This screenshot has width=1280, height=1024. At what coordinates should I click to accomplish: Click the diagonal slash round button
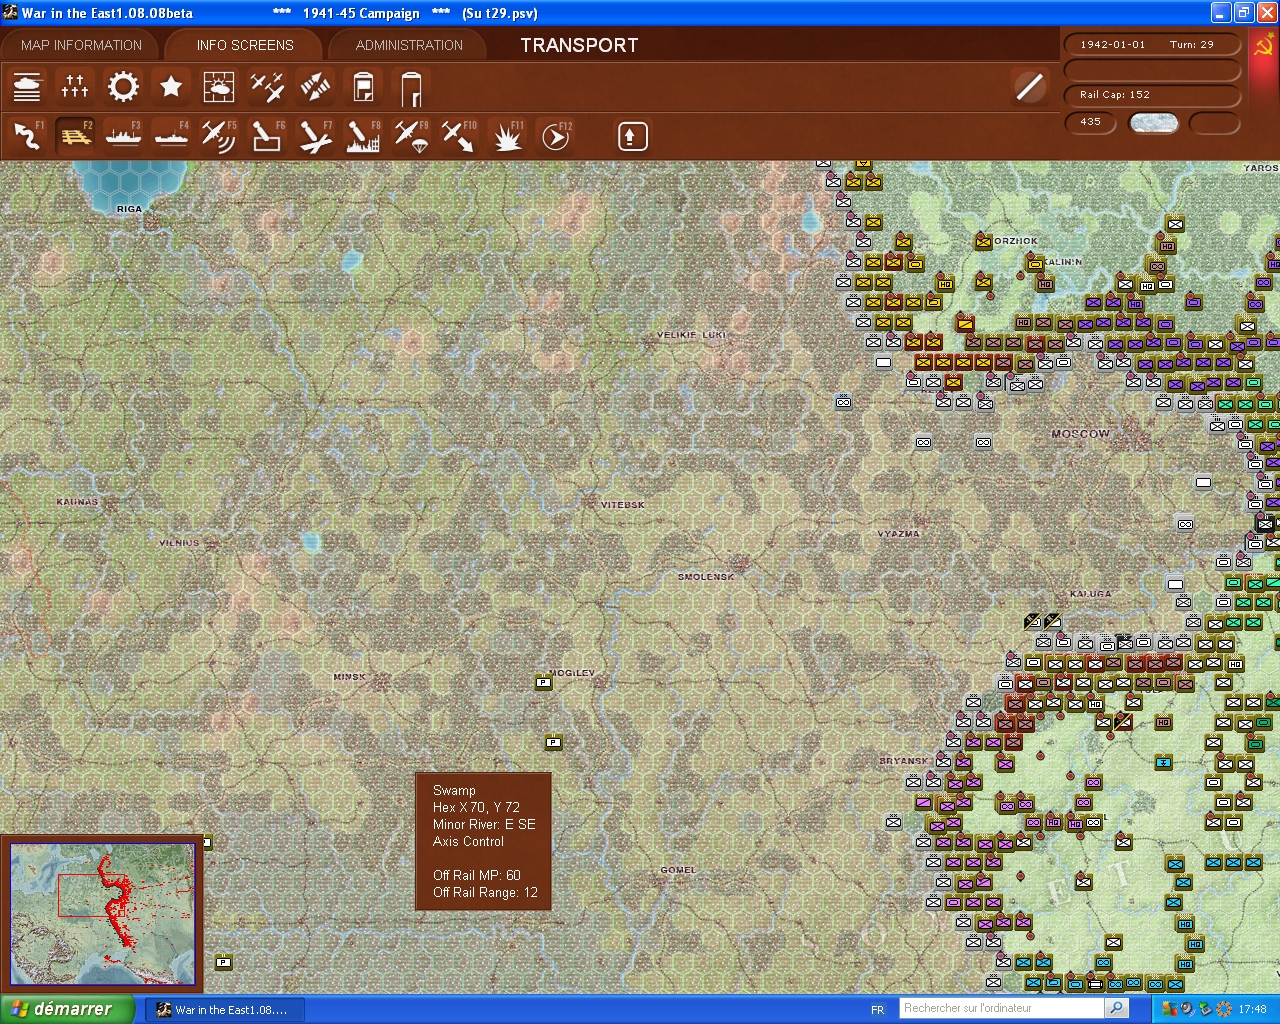pyautogui.click(x=1029, y=87)
